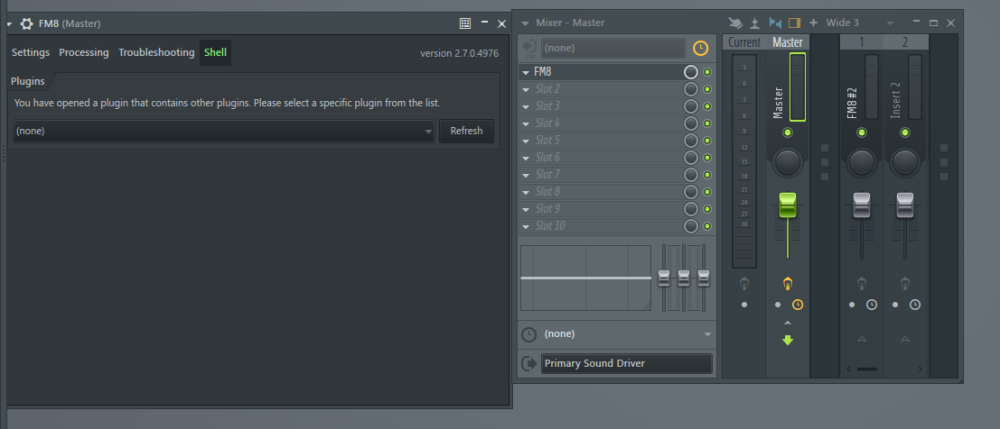Click the mixer multi-touch control hand icon
The image size is (1000, 429).
pos(735,23)
